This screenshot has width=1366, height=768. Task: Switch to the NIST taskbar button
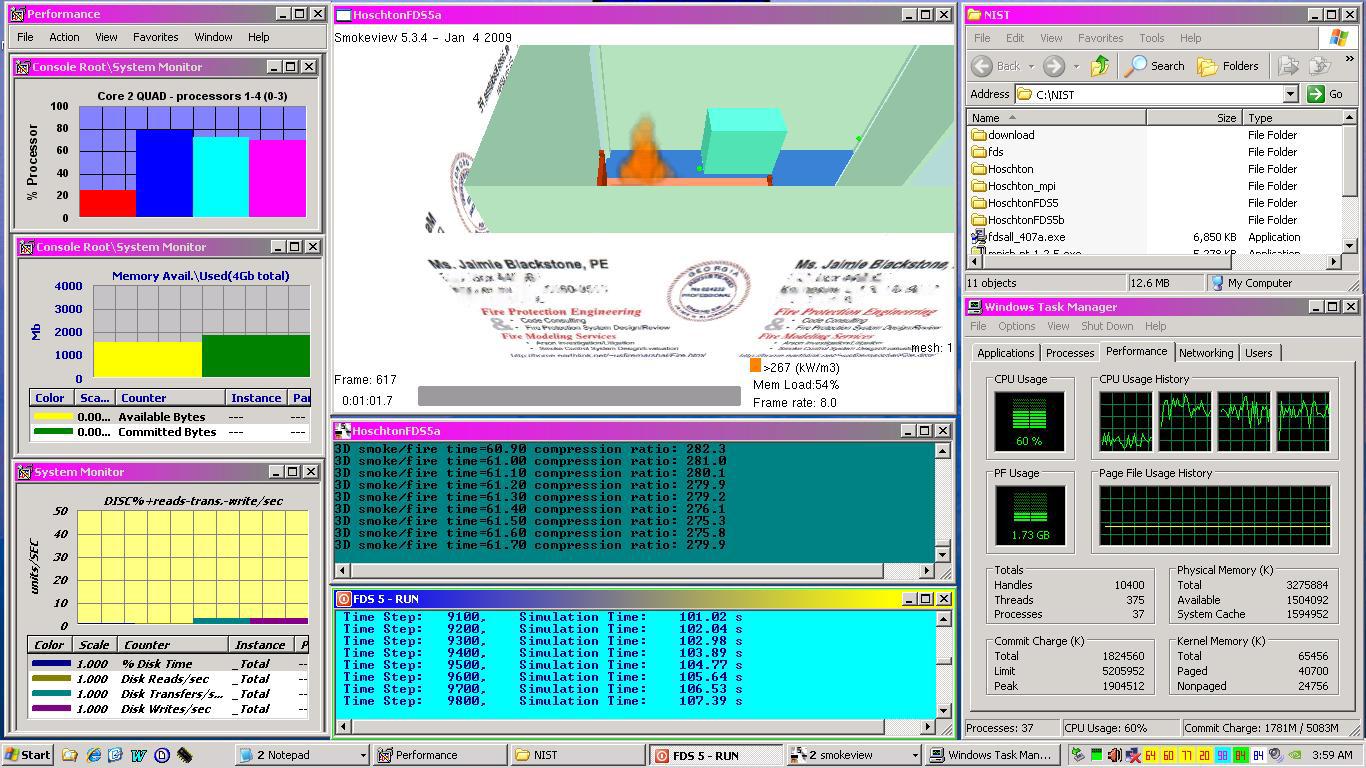pos(578,755)
